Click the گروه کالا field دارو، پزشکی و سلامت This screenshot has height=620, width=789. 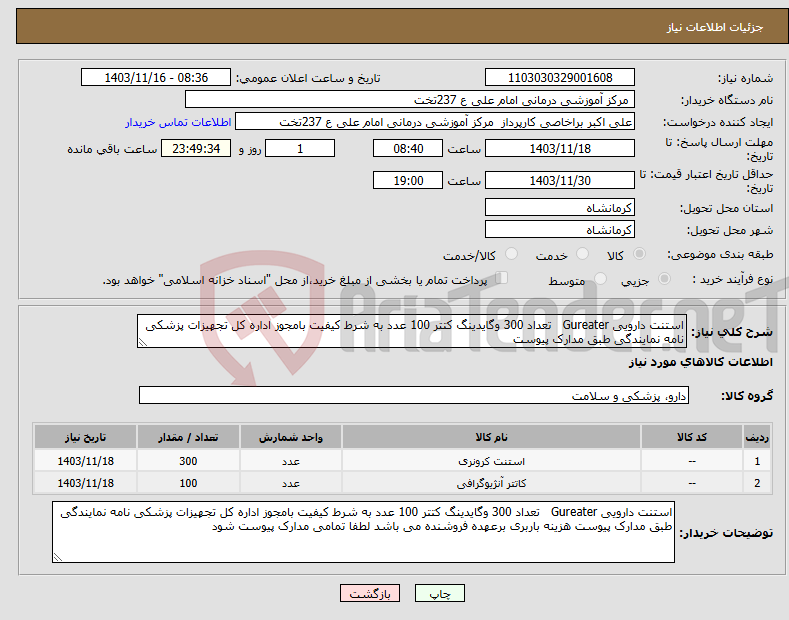[x=414, y=396]
